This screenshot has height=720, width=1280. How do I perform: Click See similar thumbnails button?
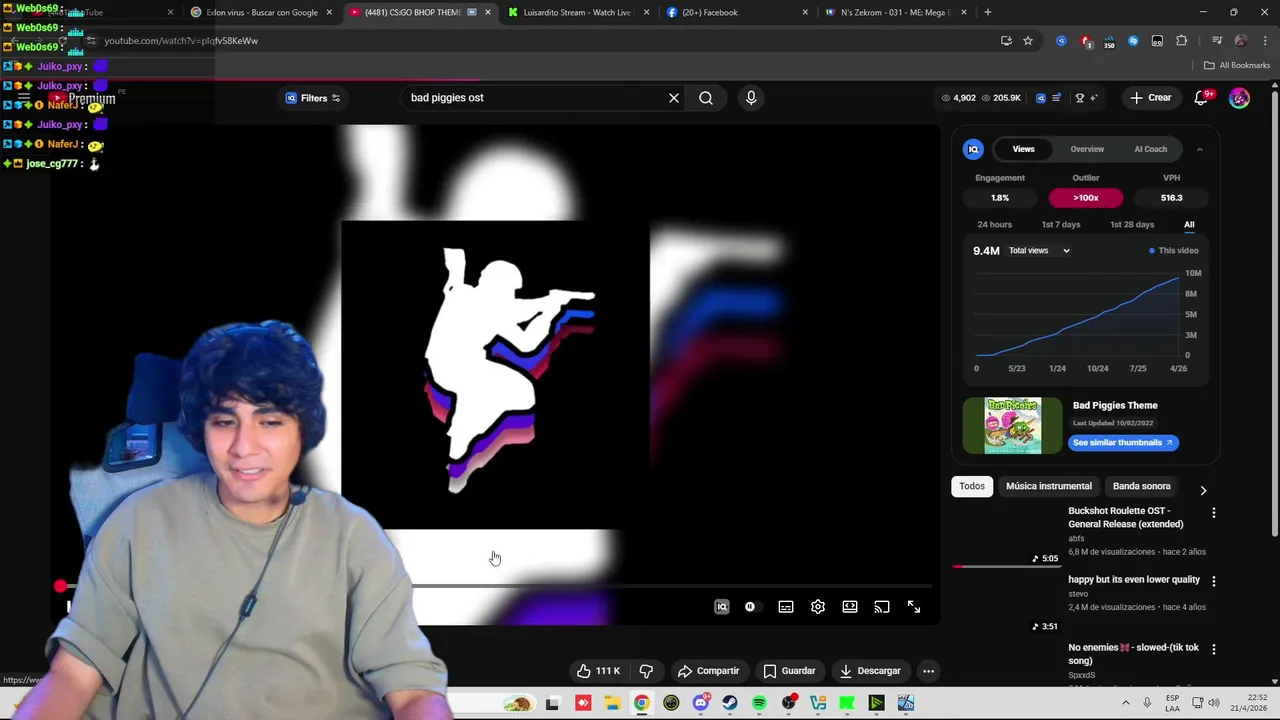click(x=1123, y=443)
